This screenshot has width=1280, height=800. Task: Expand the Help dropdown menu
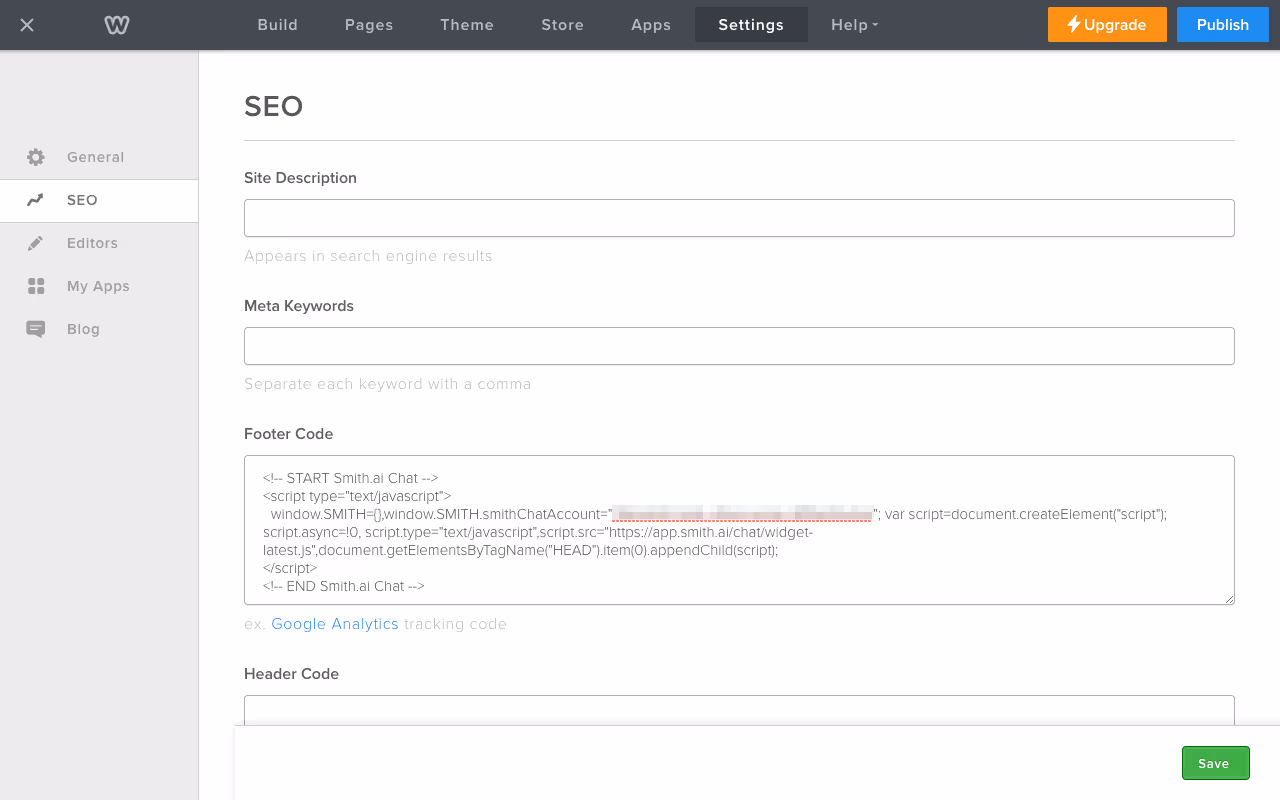tap(854, 25)
